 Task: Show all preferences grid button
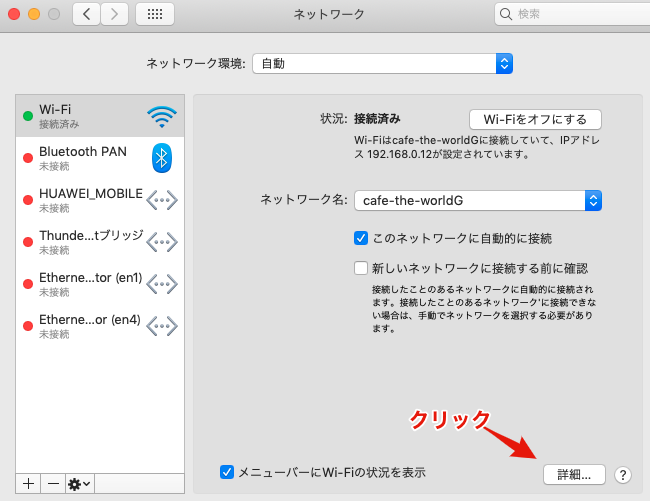pyautogui.click(x=155, y=14)
